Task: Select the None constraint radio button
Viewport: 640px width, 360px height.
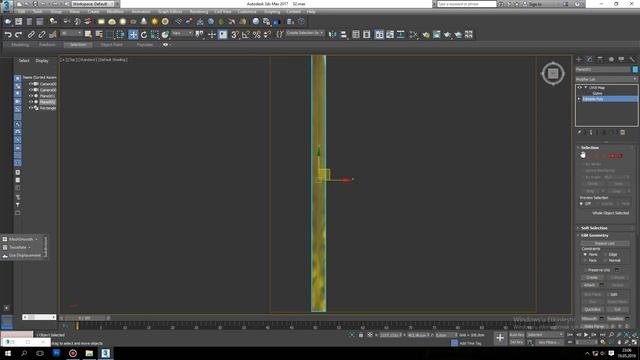Action: (x=586, y=254)
